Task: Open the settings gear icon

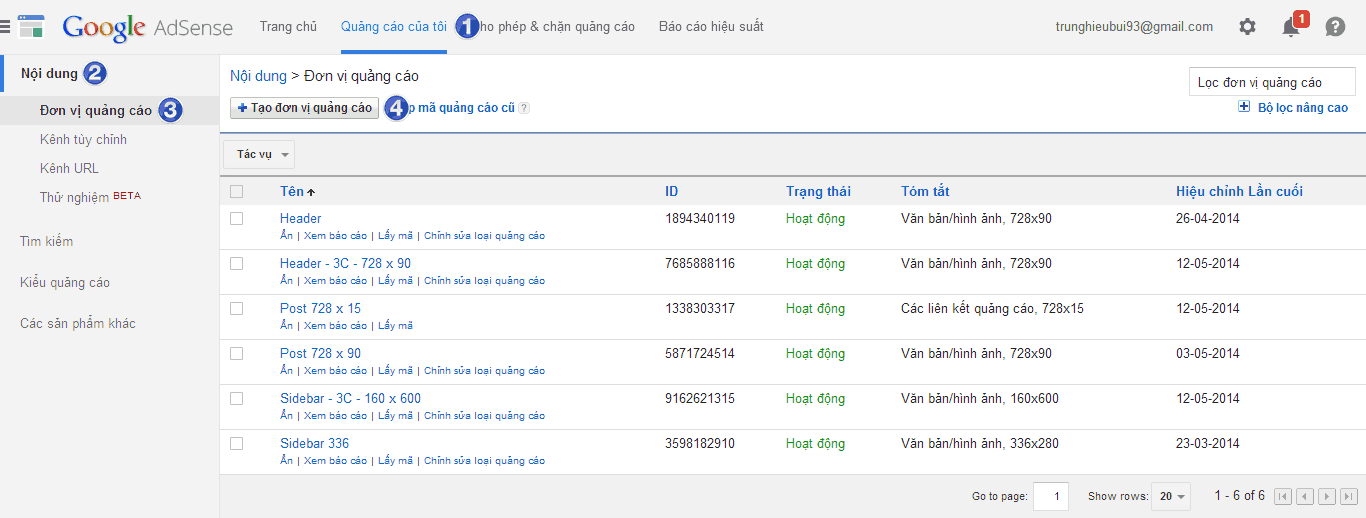Action: [1247, 27]
